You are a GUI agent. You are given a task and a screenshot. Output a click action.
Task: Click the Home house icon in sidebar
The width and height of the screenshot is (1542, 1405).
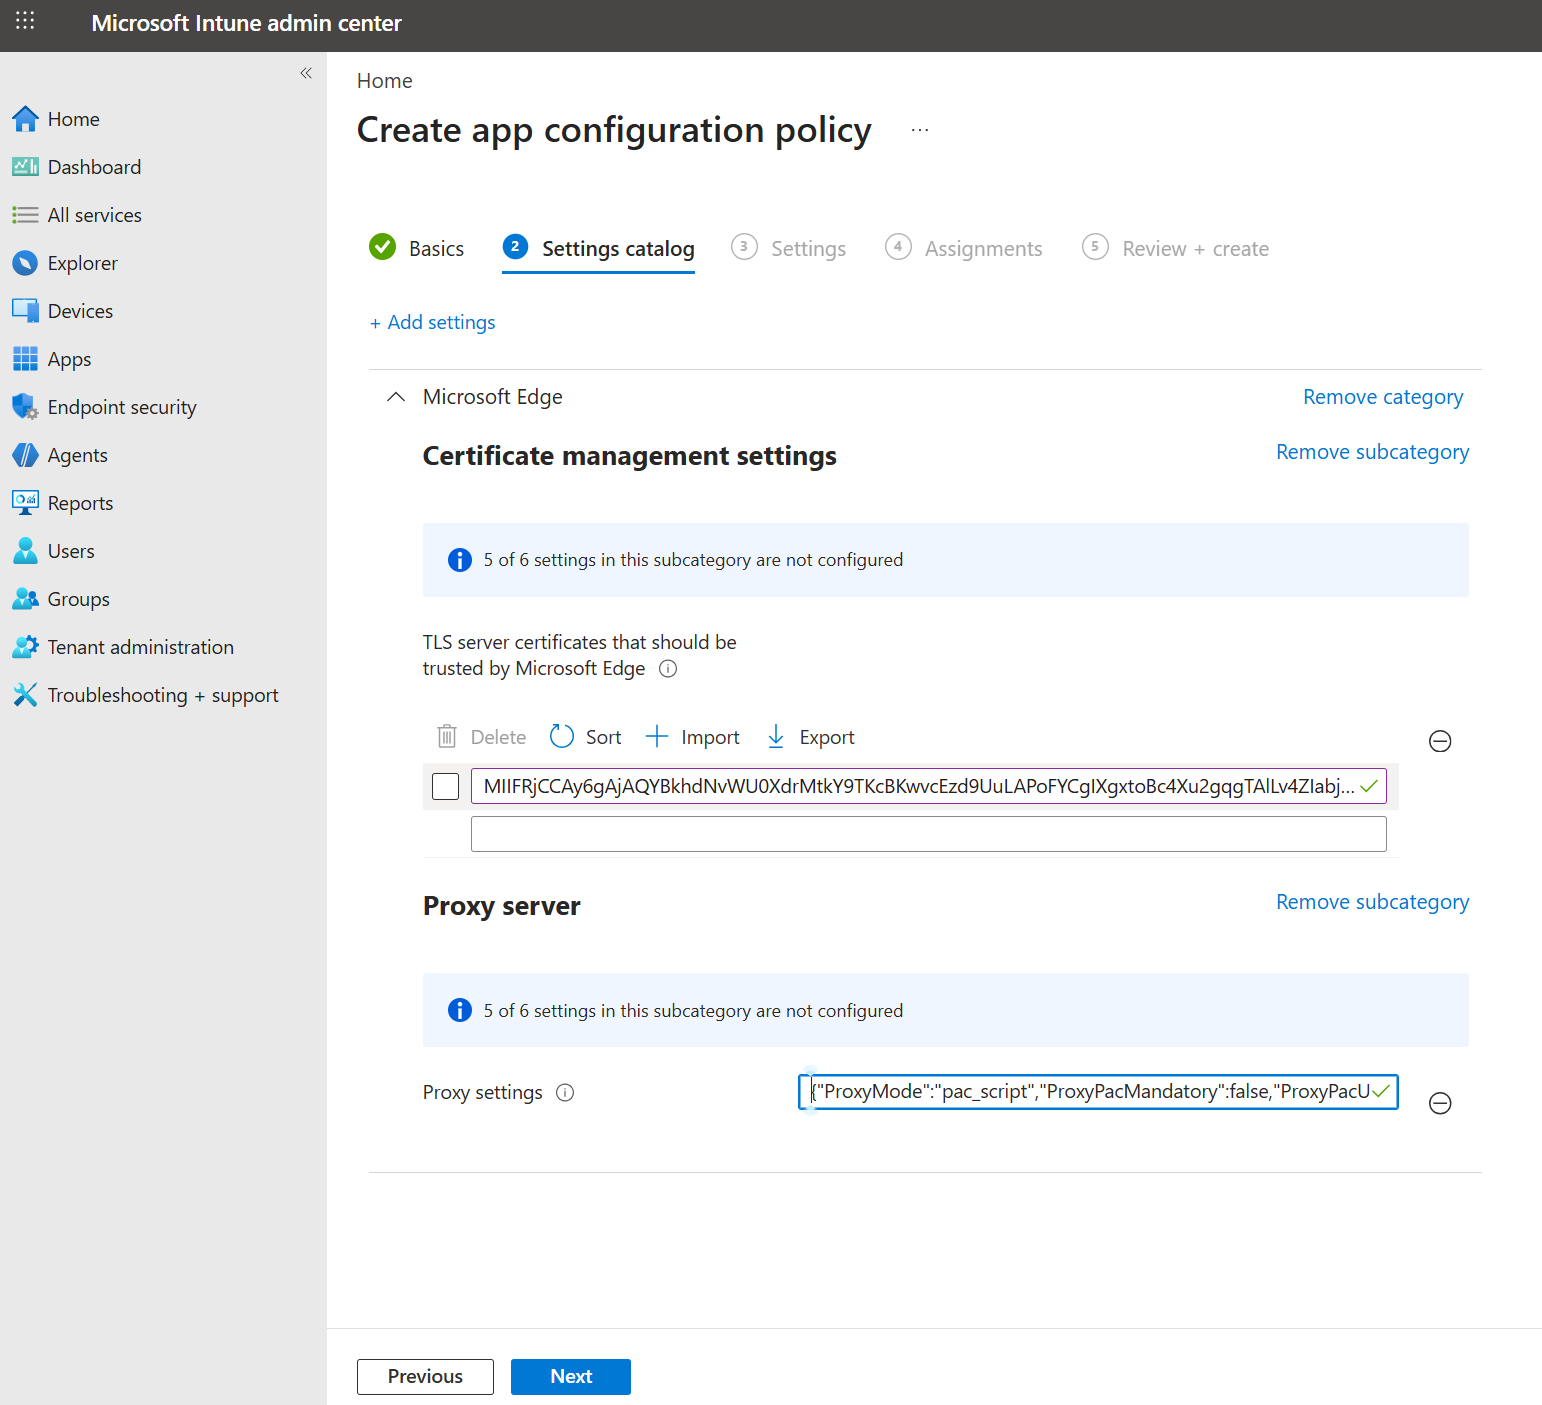(25, 119)
